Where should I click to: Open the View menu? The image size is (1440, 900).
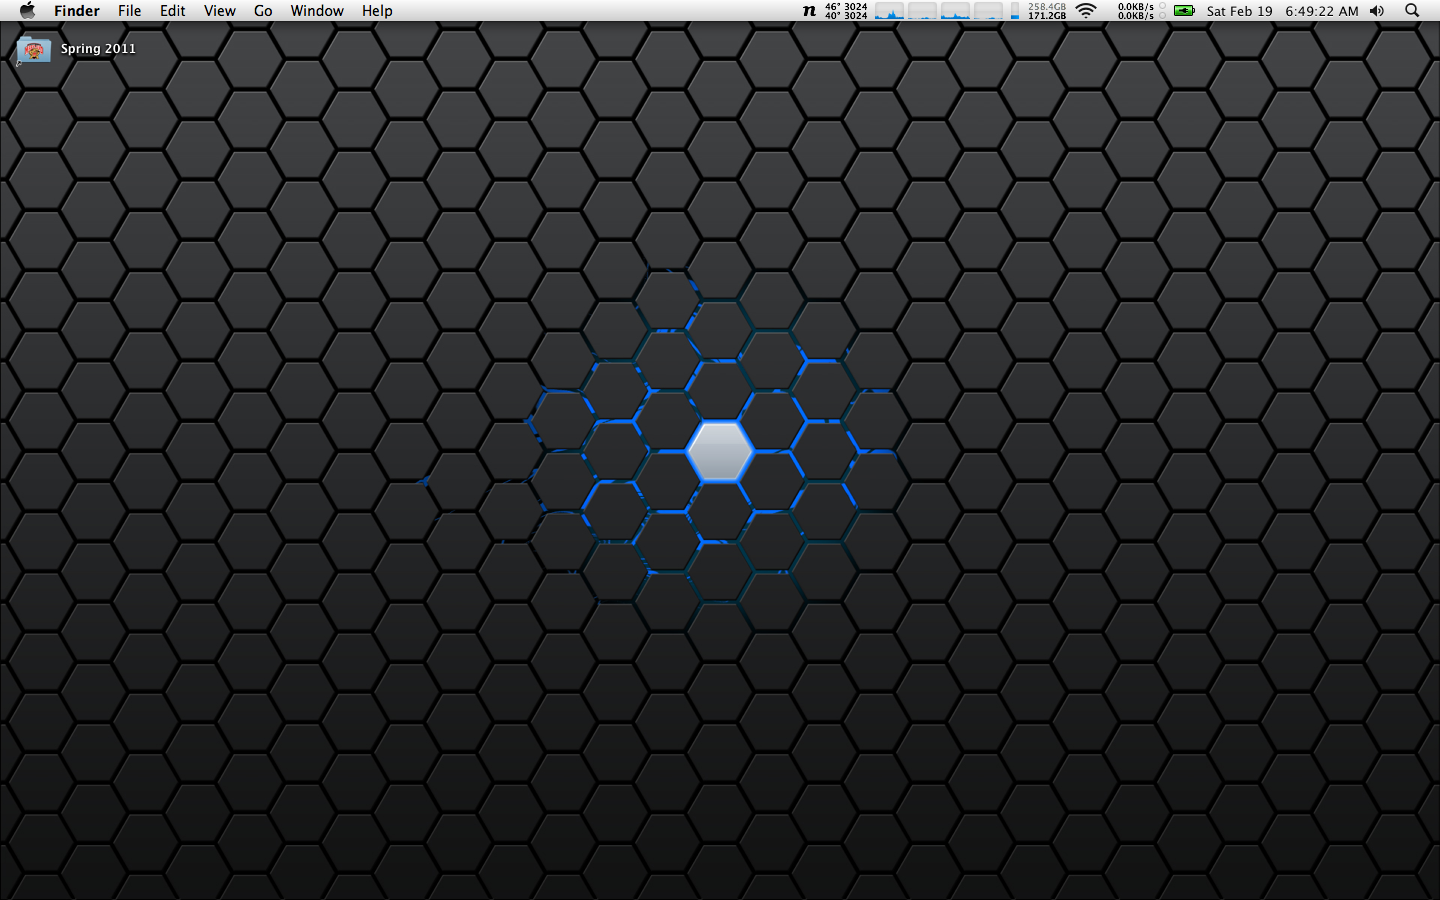(x=220, y=11)
